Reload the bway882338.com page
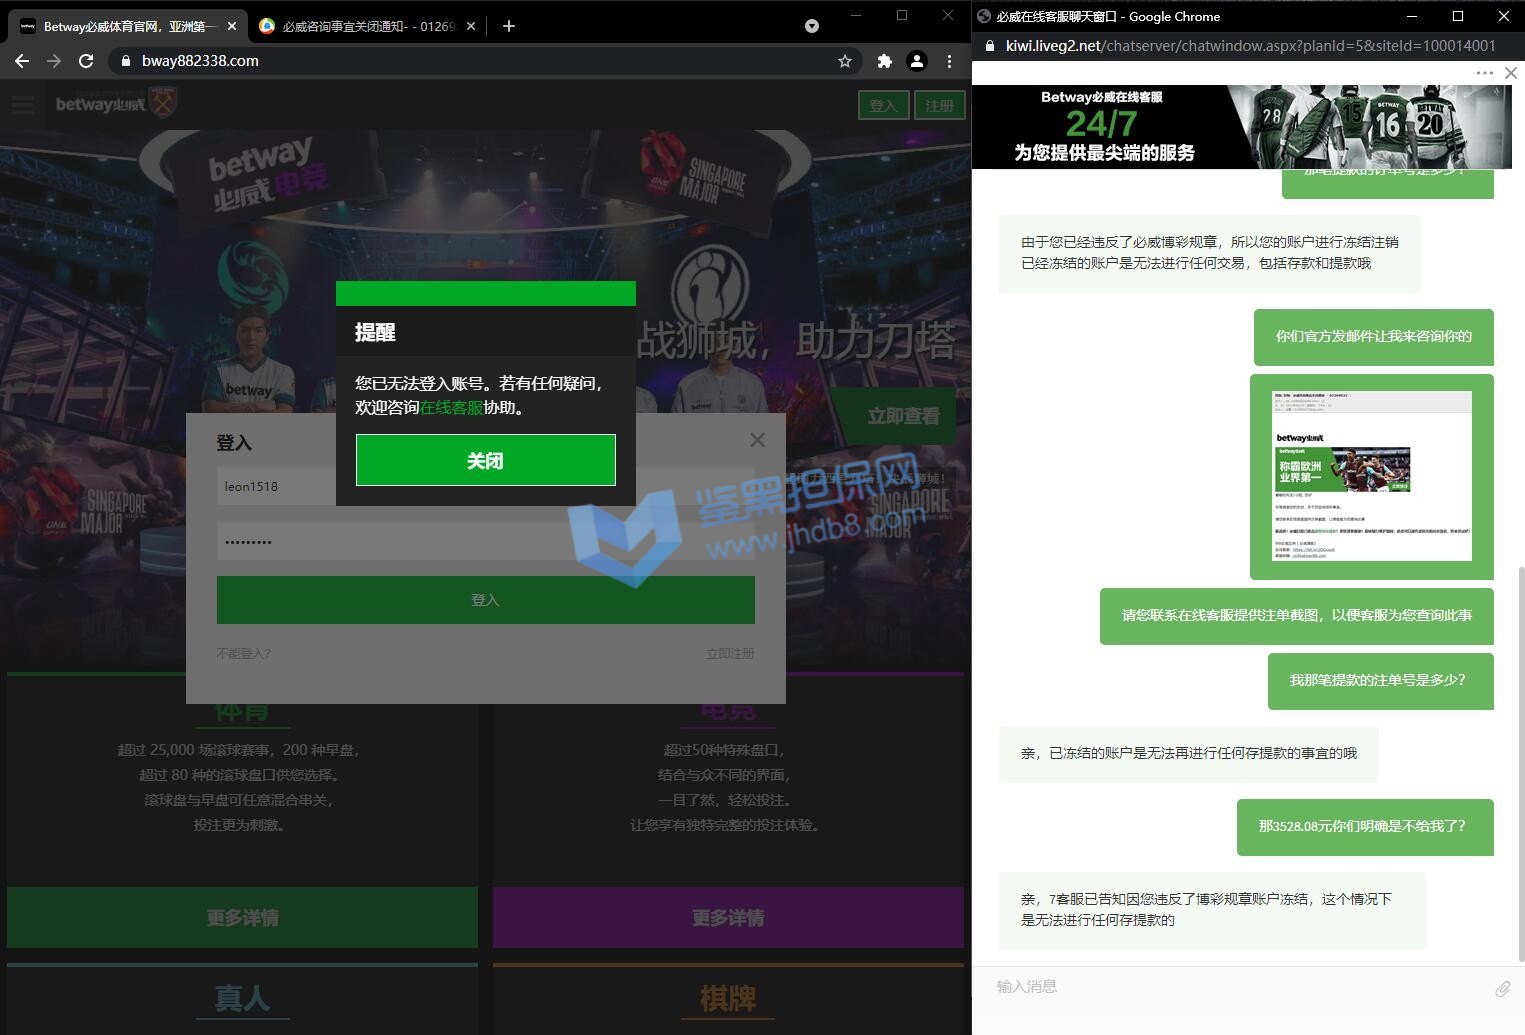 click(x=86, y=61)
